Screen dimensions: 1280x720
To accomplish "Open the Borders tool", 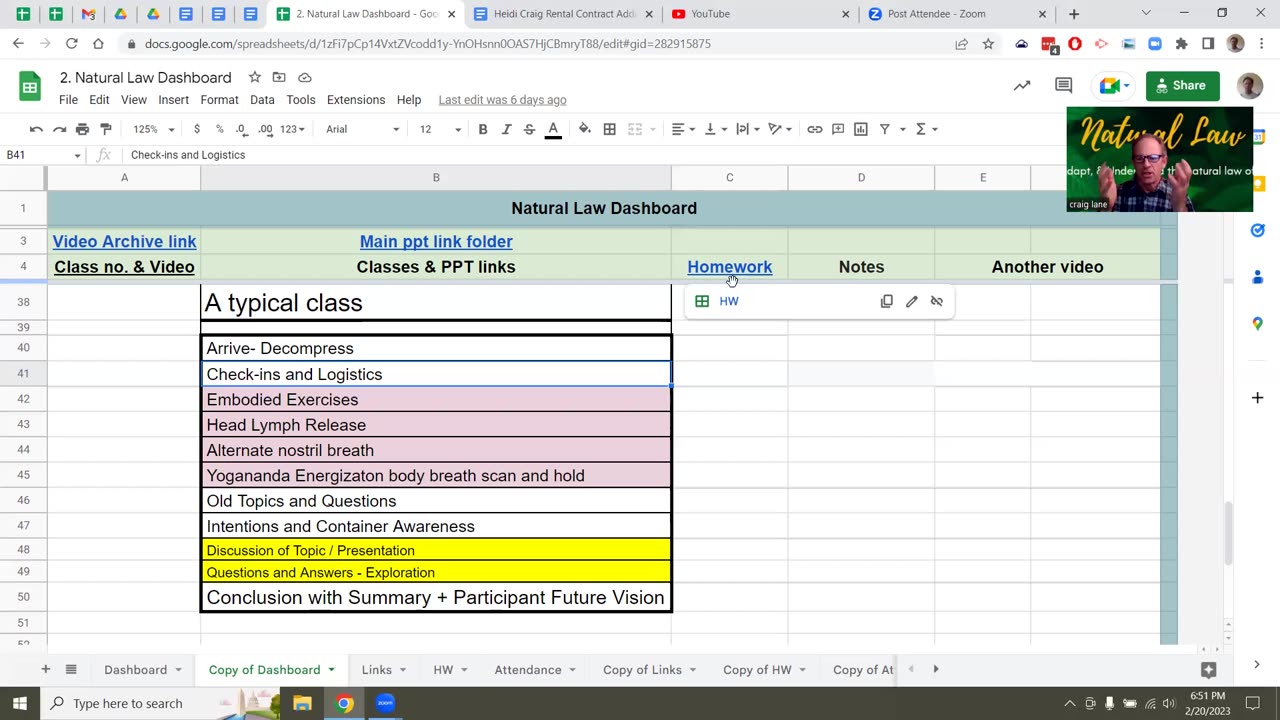I will point(609,129).
